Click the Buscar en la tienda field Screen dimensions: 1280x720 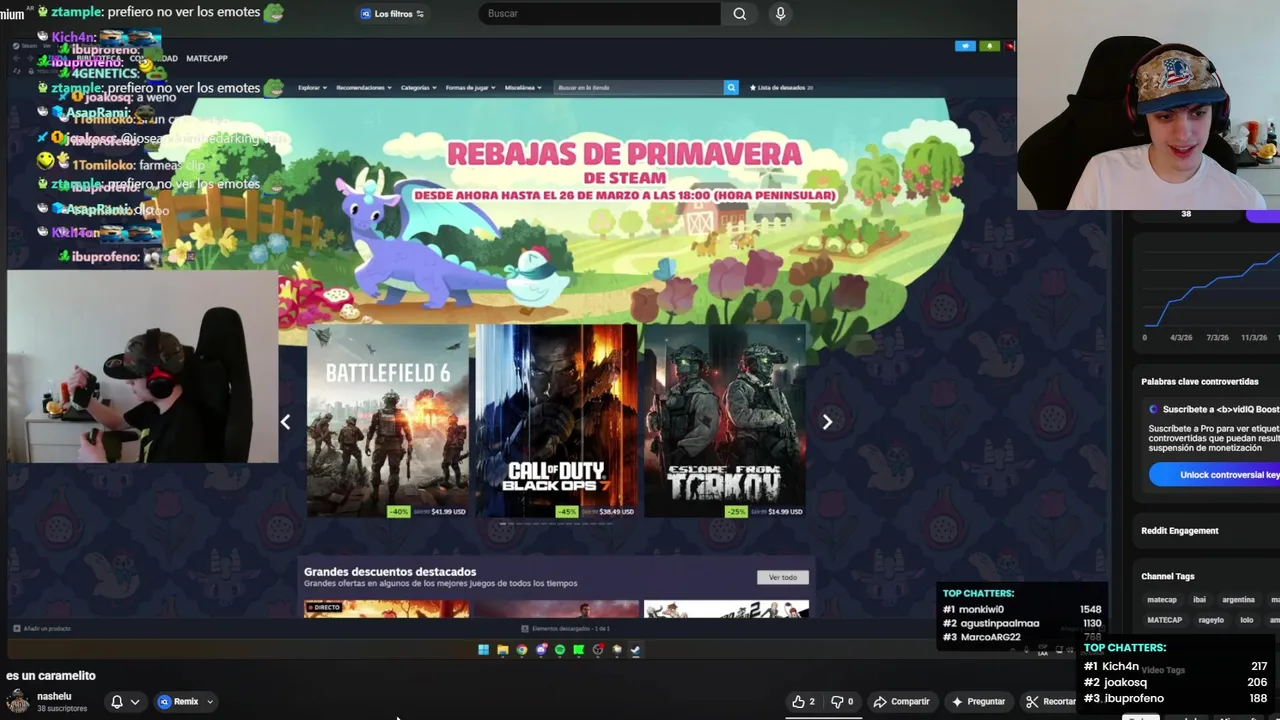(x=638, y=88)
